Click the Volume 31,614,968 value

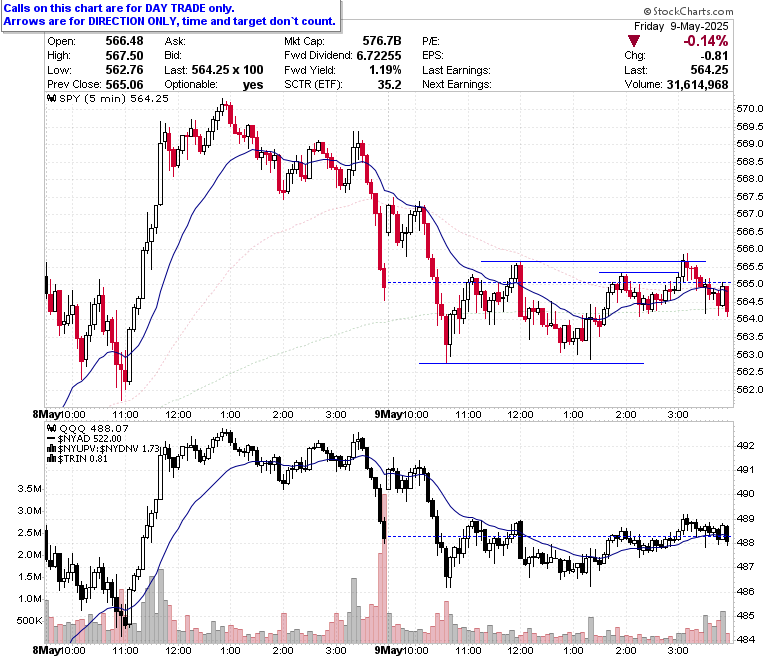point(697,85)
